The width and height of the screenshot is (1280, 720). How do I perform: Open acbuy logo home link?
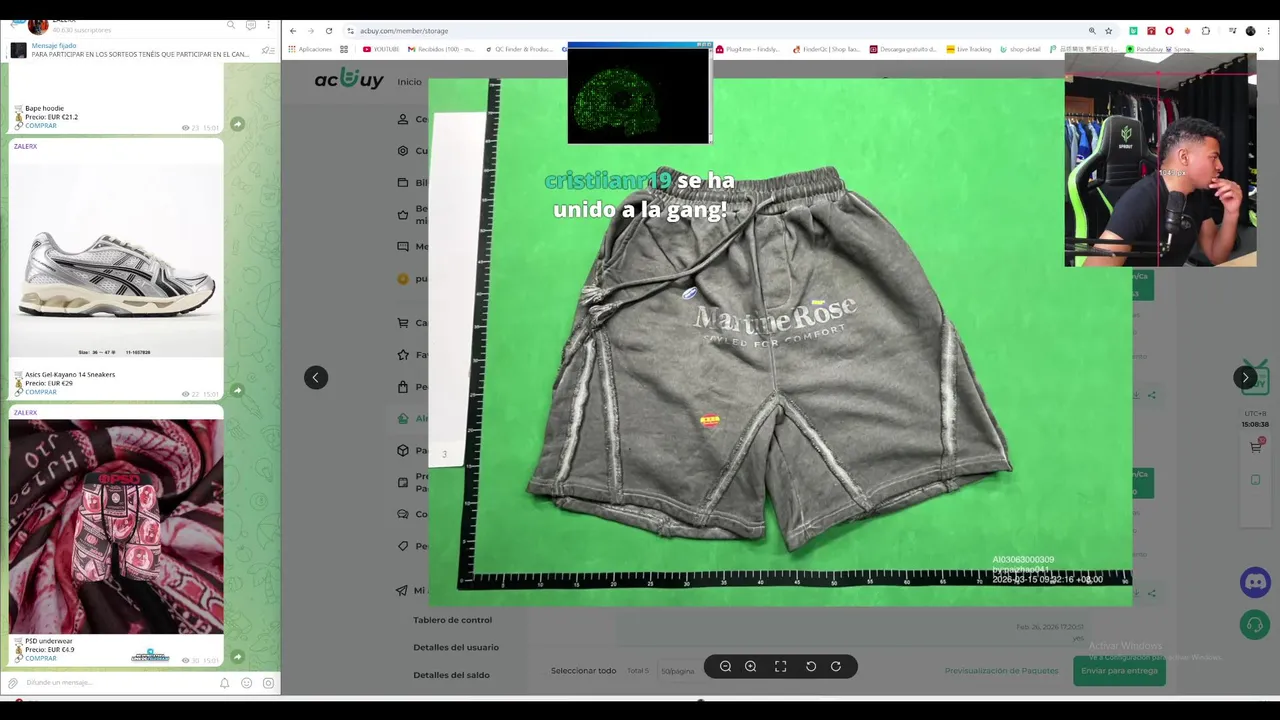[349, 80]
